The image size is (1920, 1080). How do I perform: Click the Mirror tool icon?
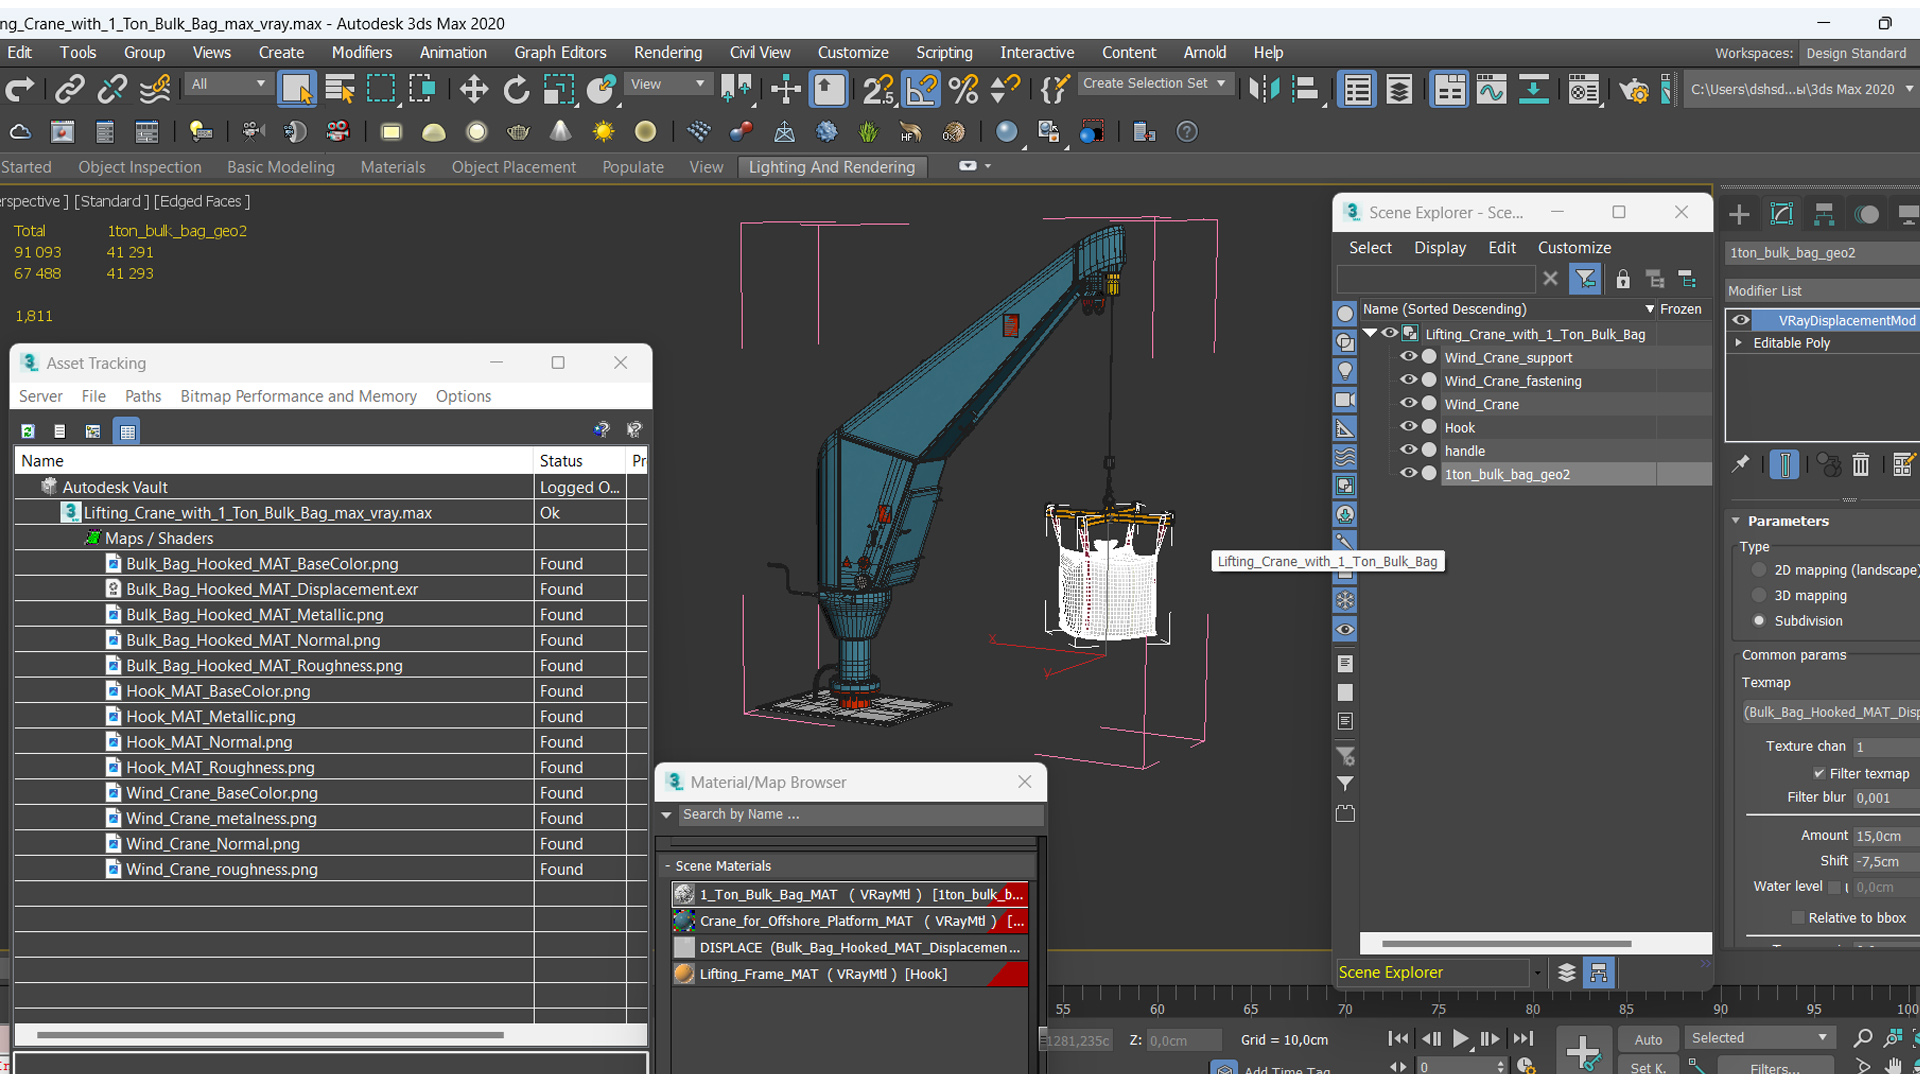(x=1263, y=90)
